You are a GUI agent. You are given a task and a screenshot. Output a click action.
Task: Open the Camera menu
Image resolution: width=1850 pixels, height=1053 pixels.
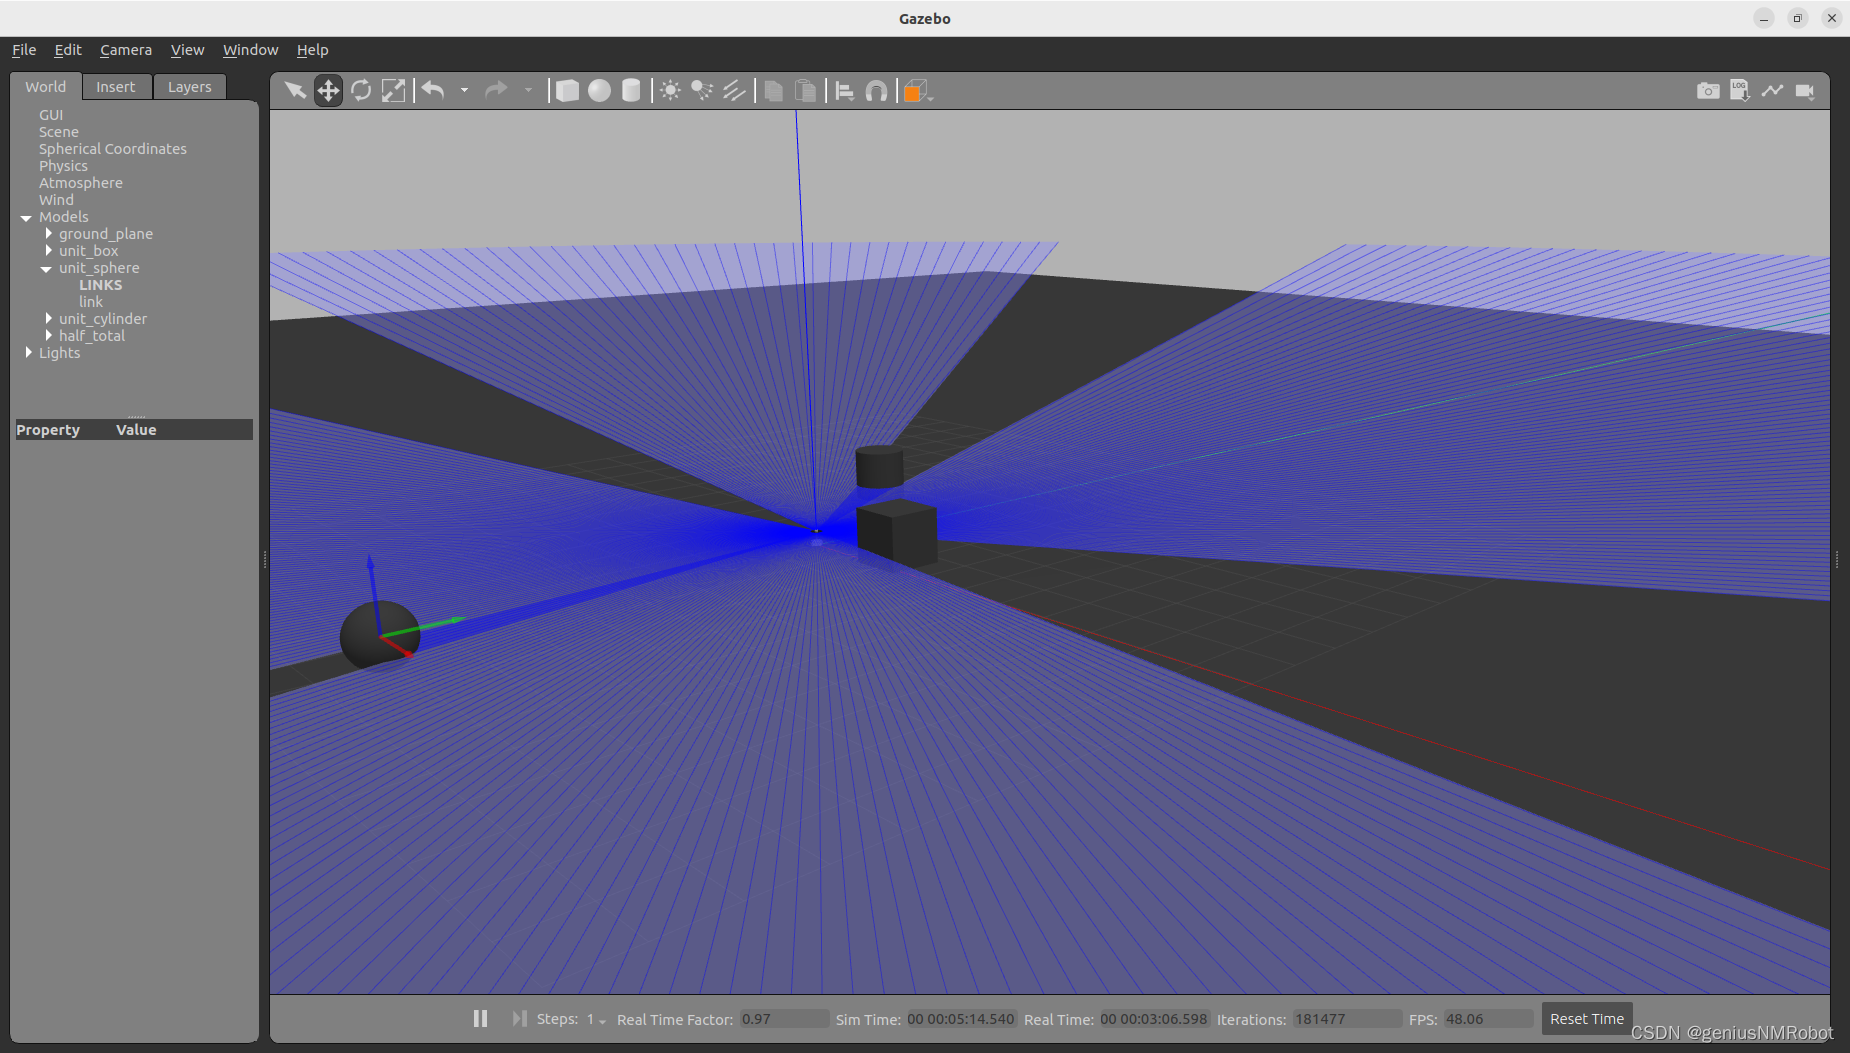pyautogui.click(x=126, y=49)
